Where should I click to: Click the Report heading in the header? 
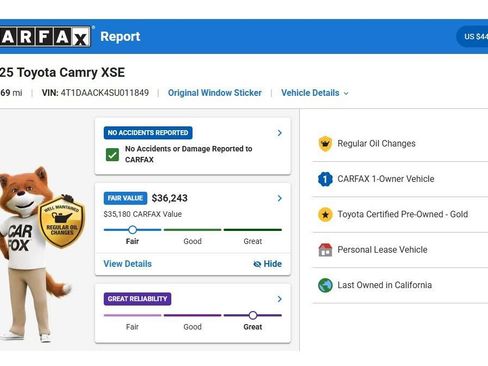(120, 37)
